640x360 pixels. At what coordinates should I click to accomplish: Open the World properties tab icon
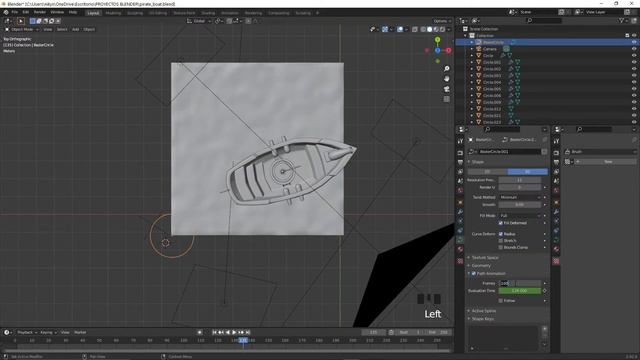460,191
